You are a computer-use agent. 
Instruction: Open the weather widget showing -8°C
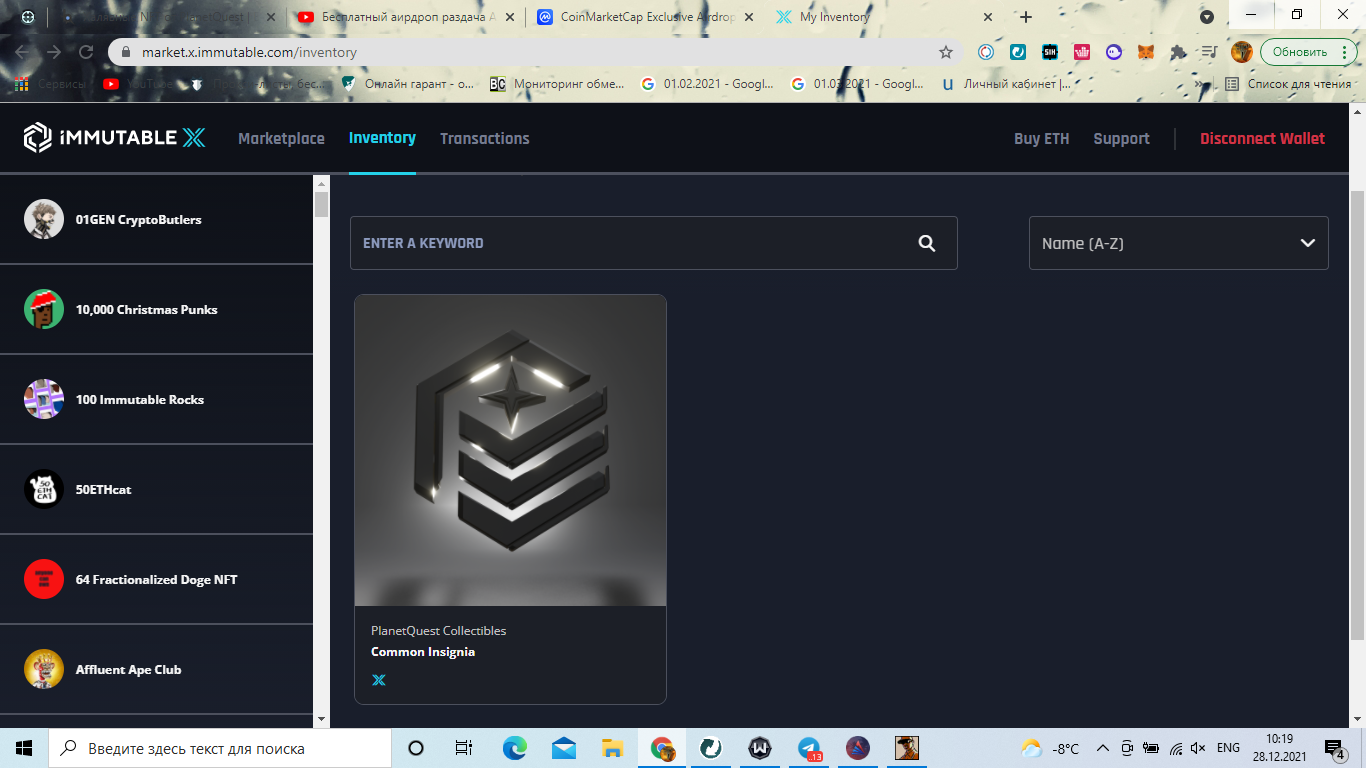pos(1050,748)
